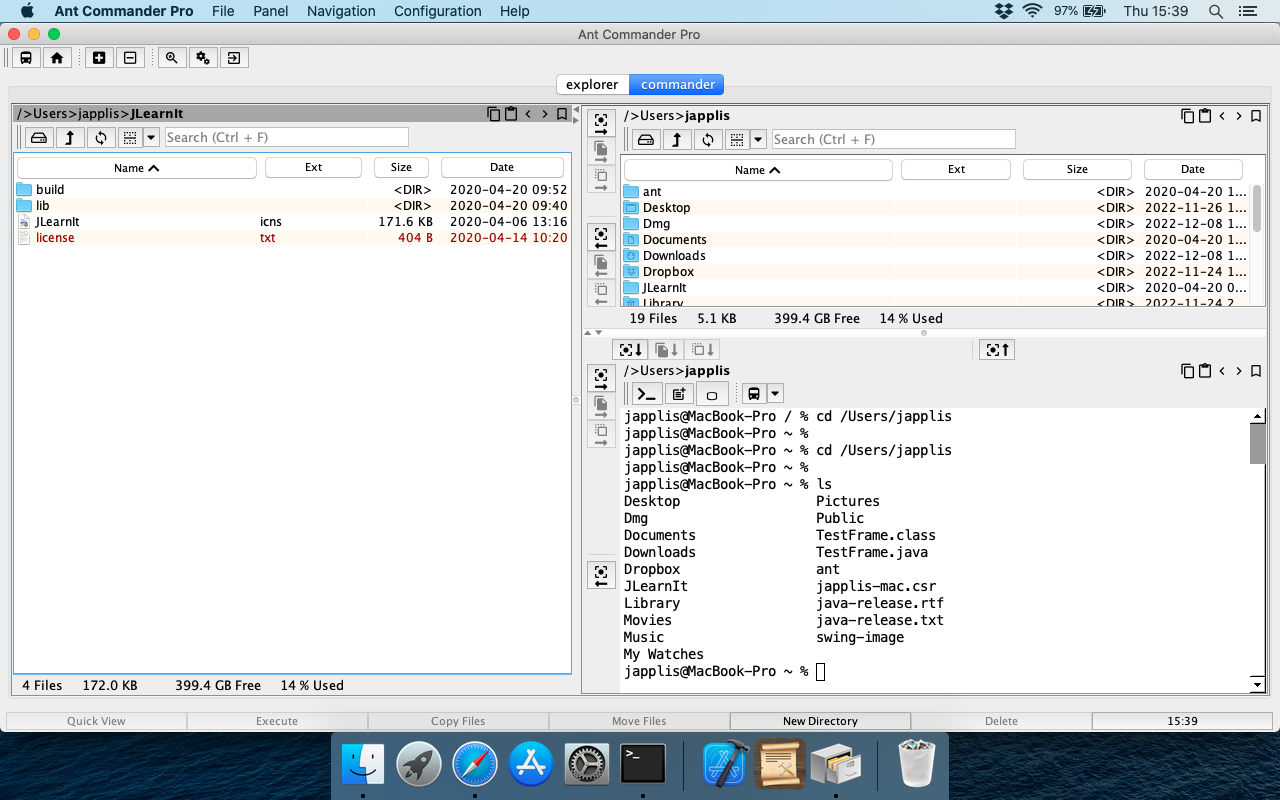
Task: Copy path icon in left panel header
Action: (x=494, y=114)
